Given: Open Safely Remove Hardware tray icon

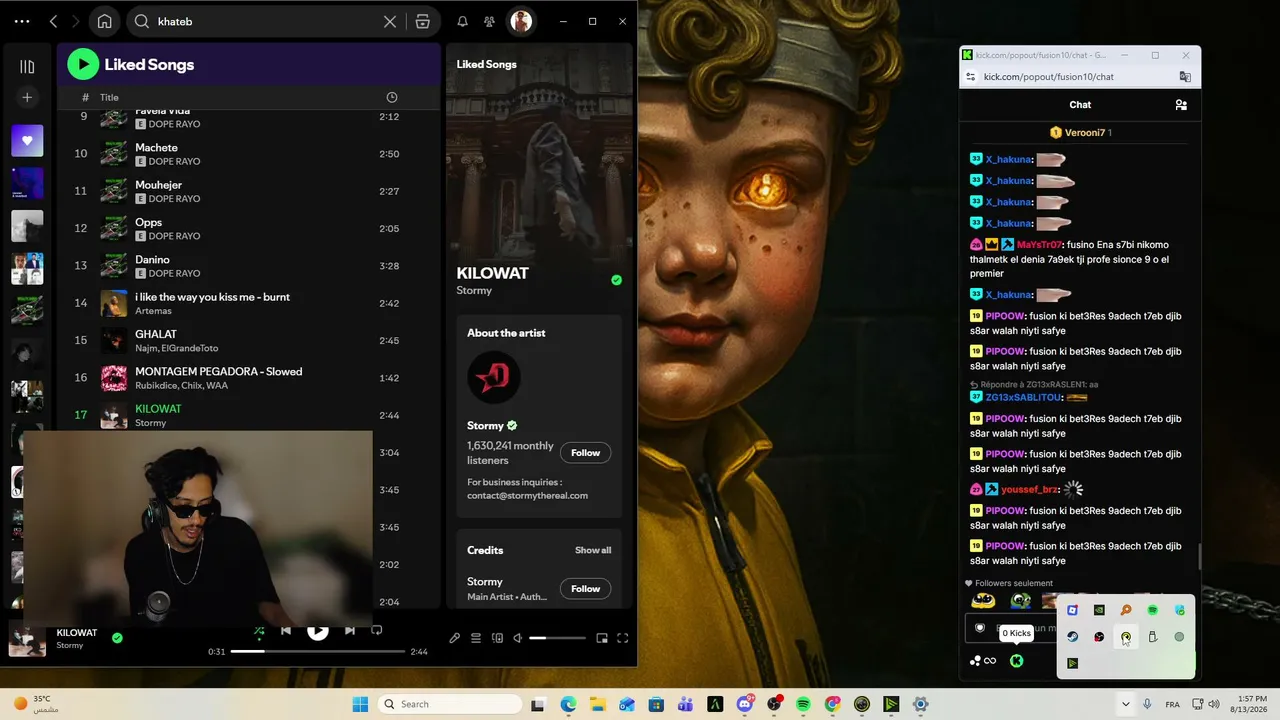Looking at the screenshot, I should 1153,637.
